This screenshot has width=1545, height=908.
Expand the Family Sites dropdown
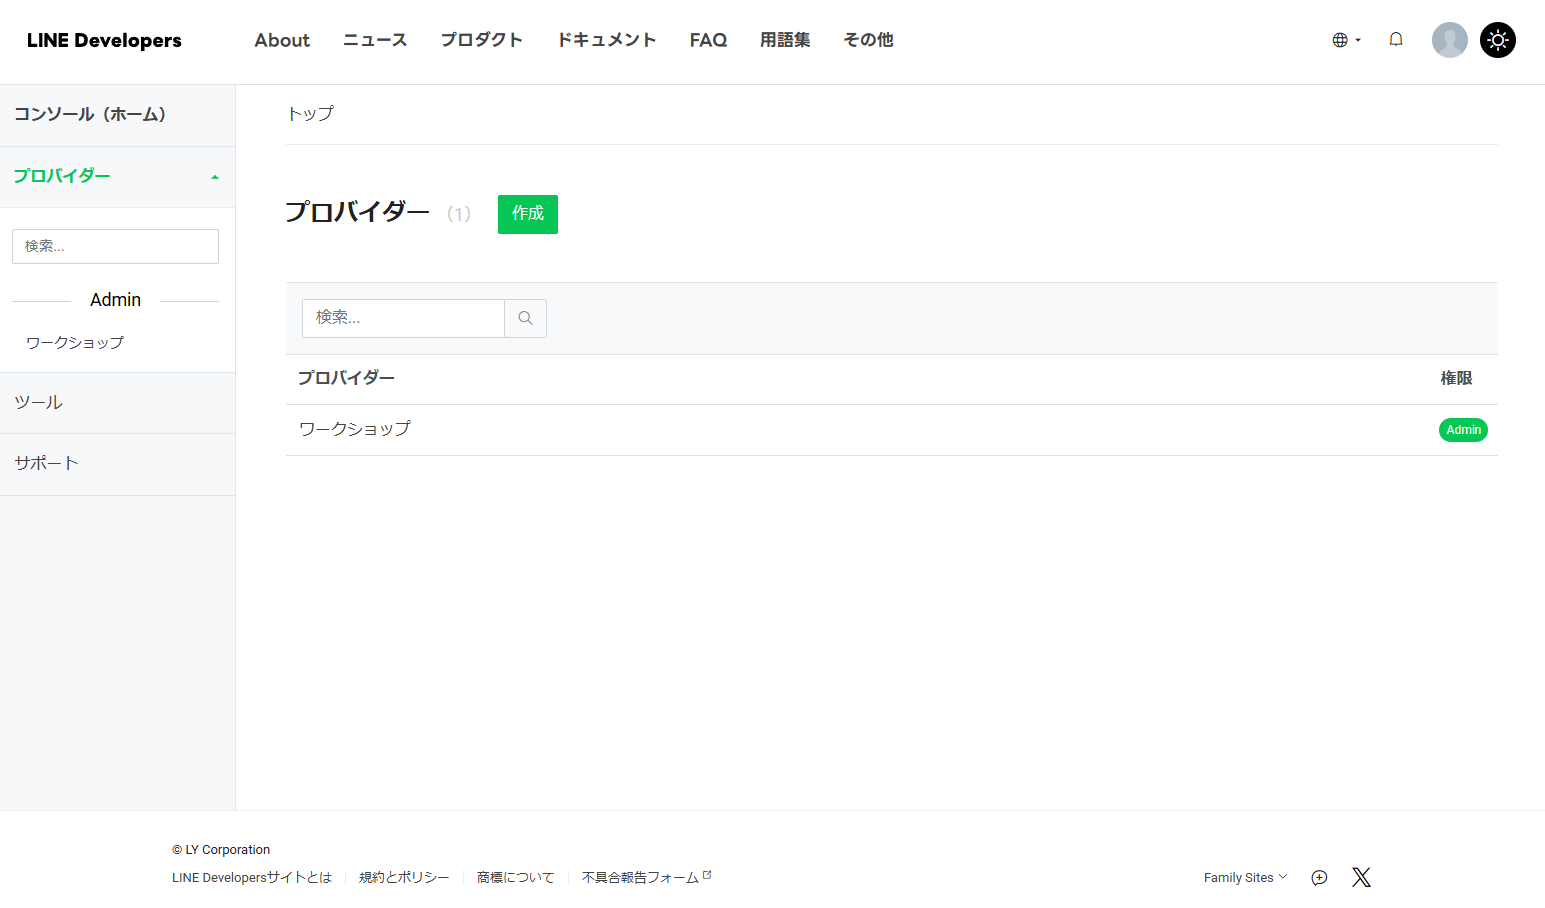coord(1244,877)
